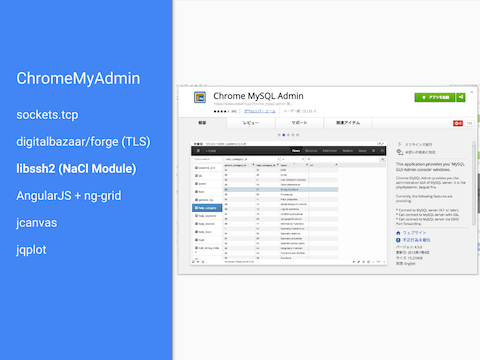
Task: Click the digitalbazaar/forge (TLS) text
Action: (83, 142)
